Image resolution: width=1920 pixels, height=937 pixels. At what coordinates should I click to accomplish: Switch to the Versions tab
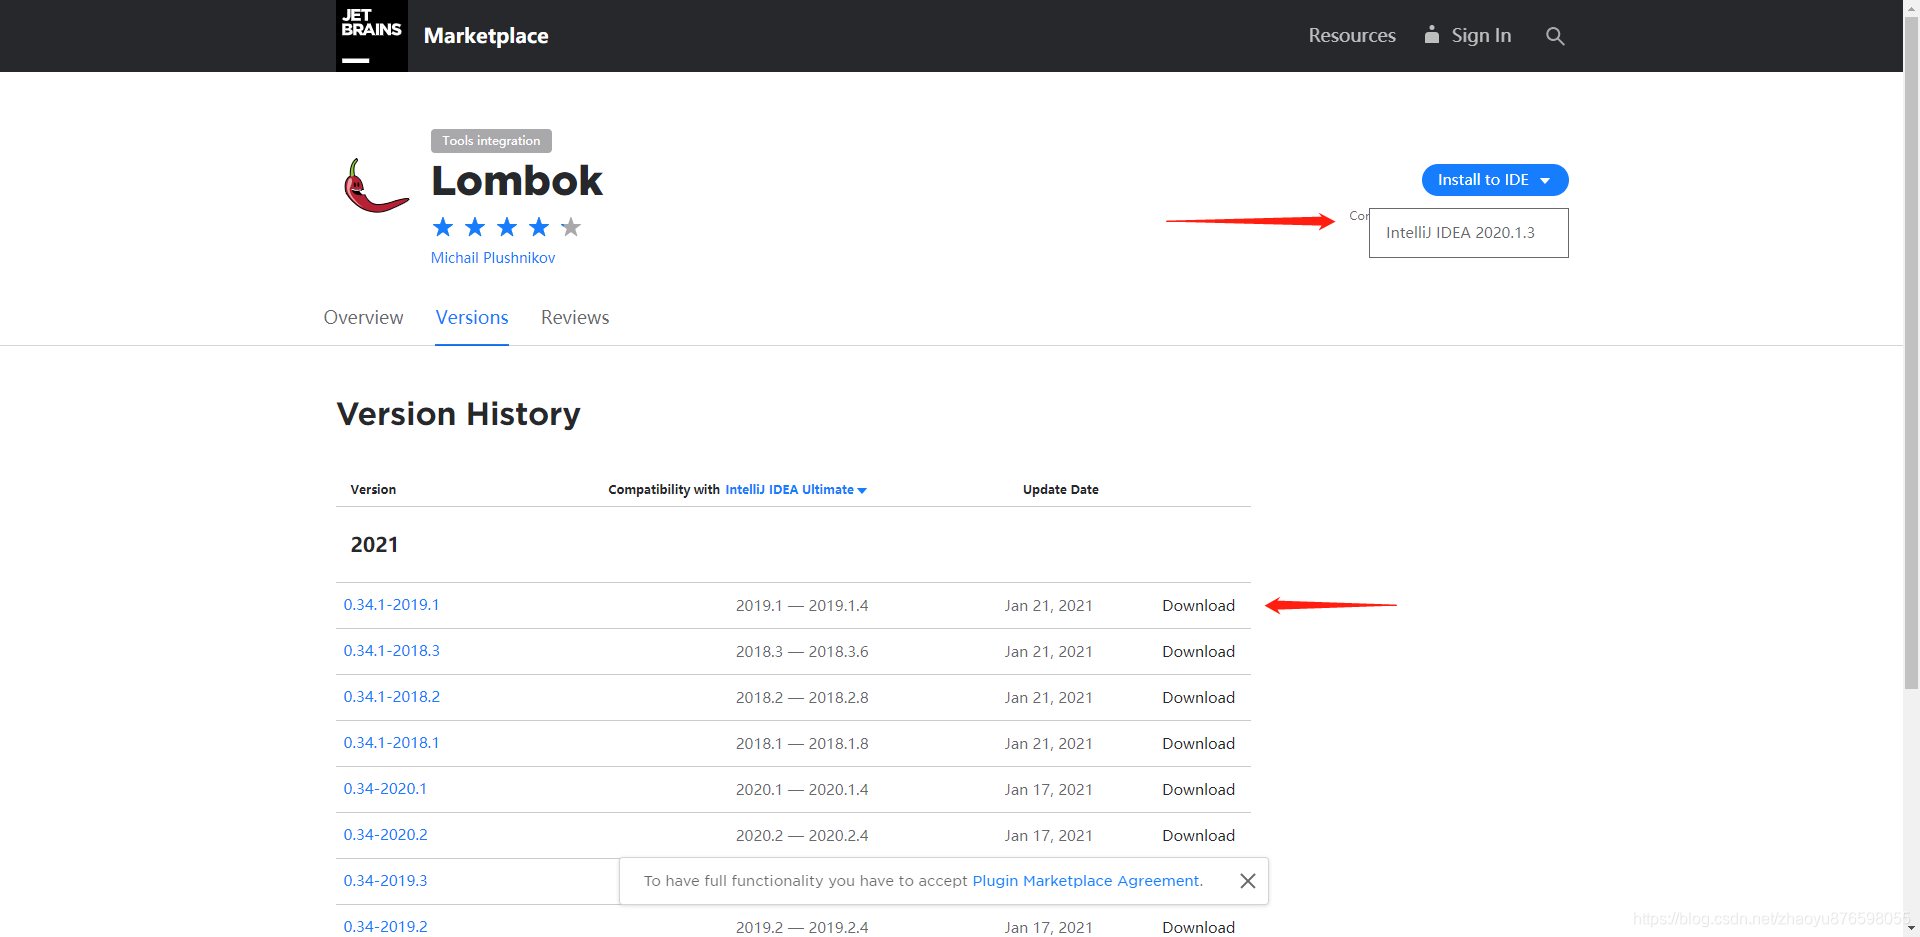click(x=472, y=318)
